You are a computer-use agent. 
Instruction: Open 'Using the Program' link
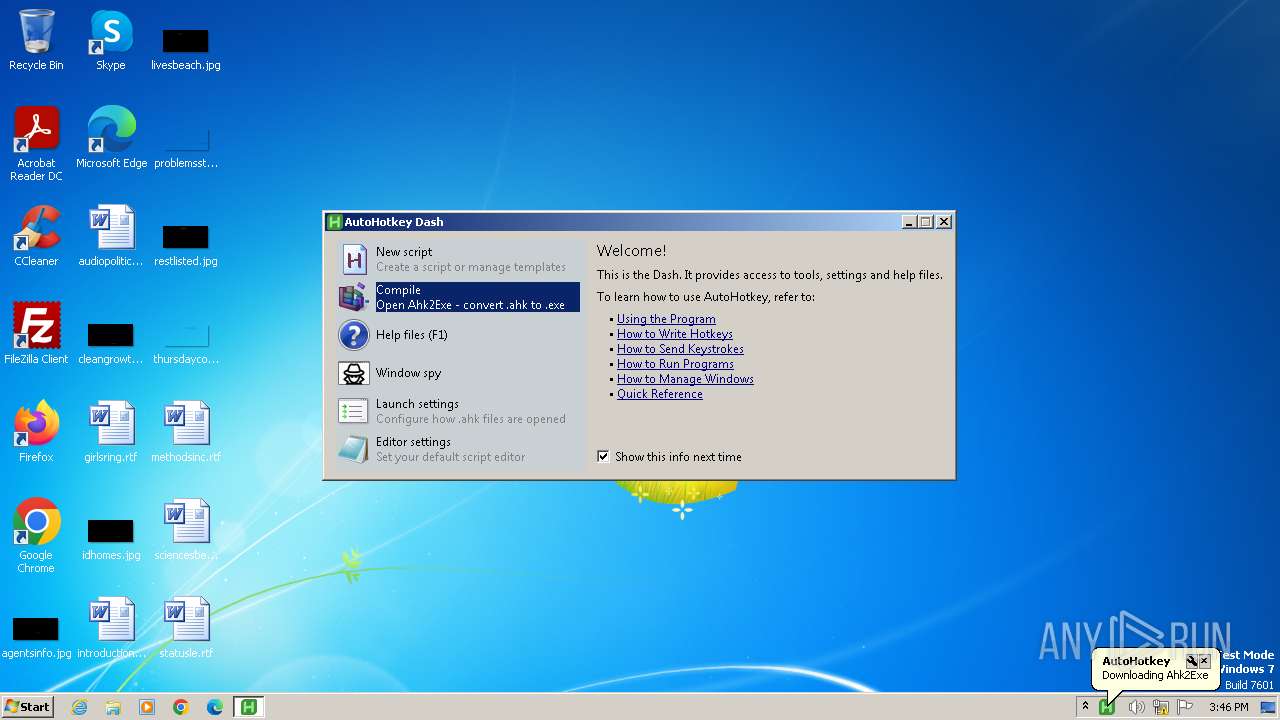click(x=666, y=319)
